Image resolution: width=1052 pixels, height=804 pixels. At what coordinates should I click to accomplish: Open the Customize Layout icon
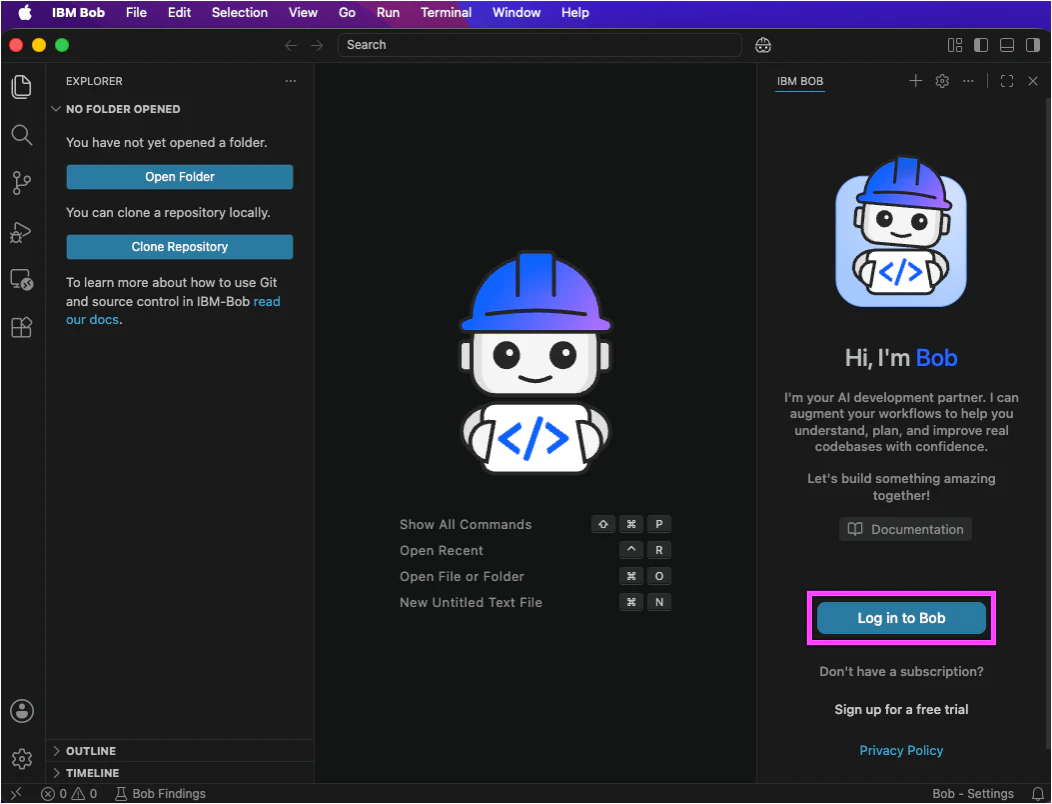pyautogui.click(x=955, y=45)
